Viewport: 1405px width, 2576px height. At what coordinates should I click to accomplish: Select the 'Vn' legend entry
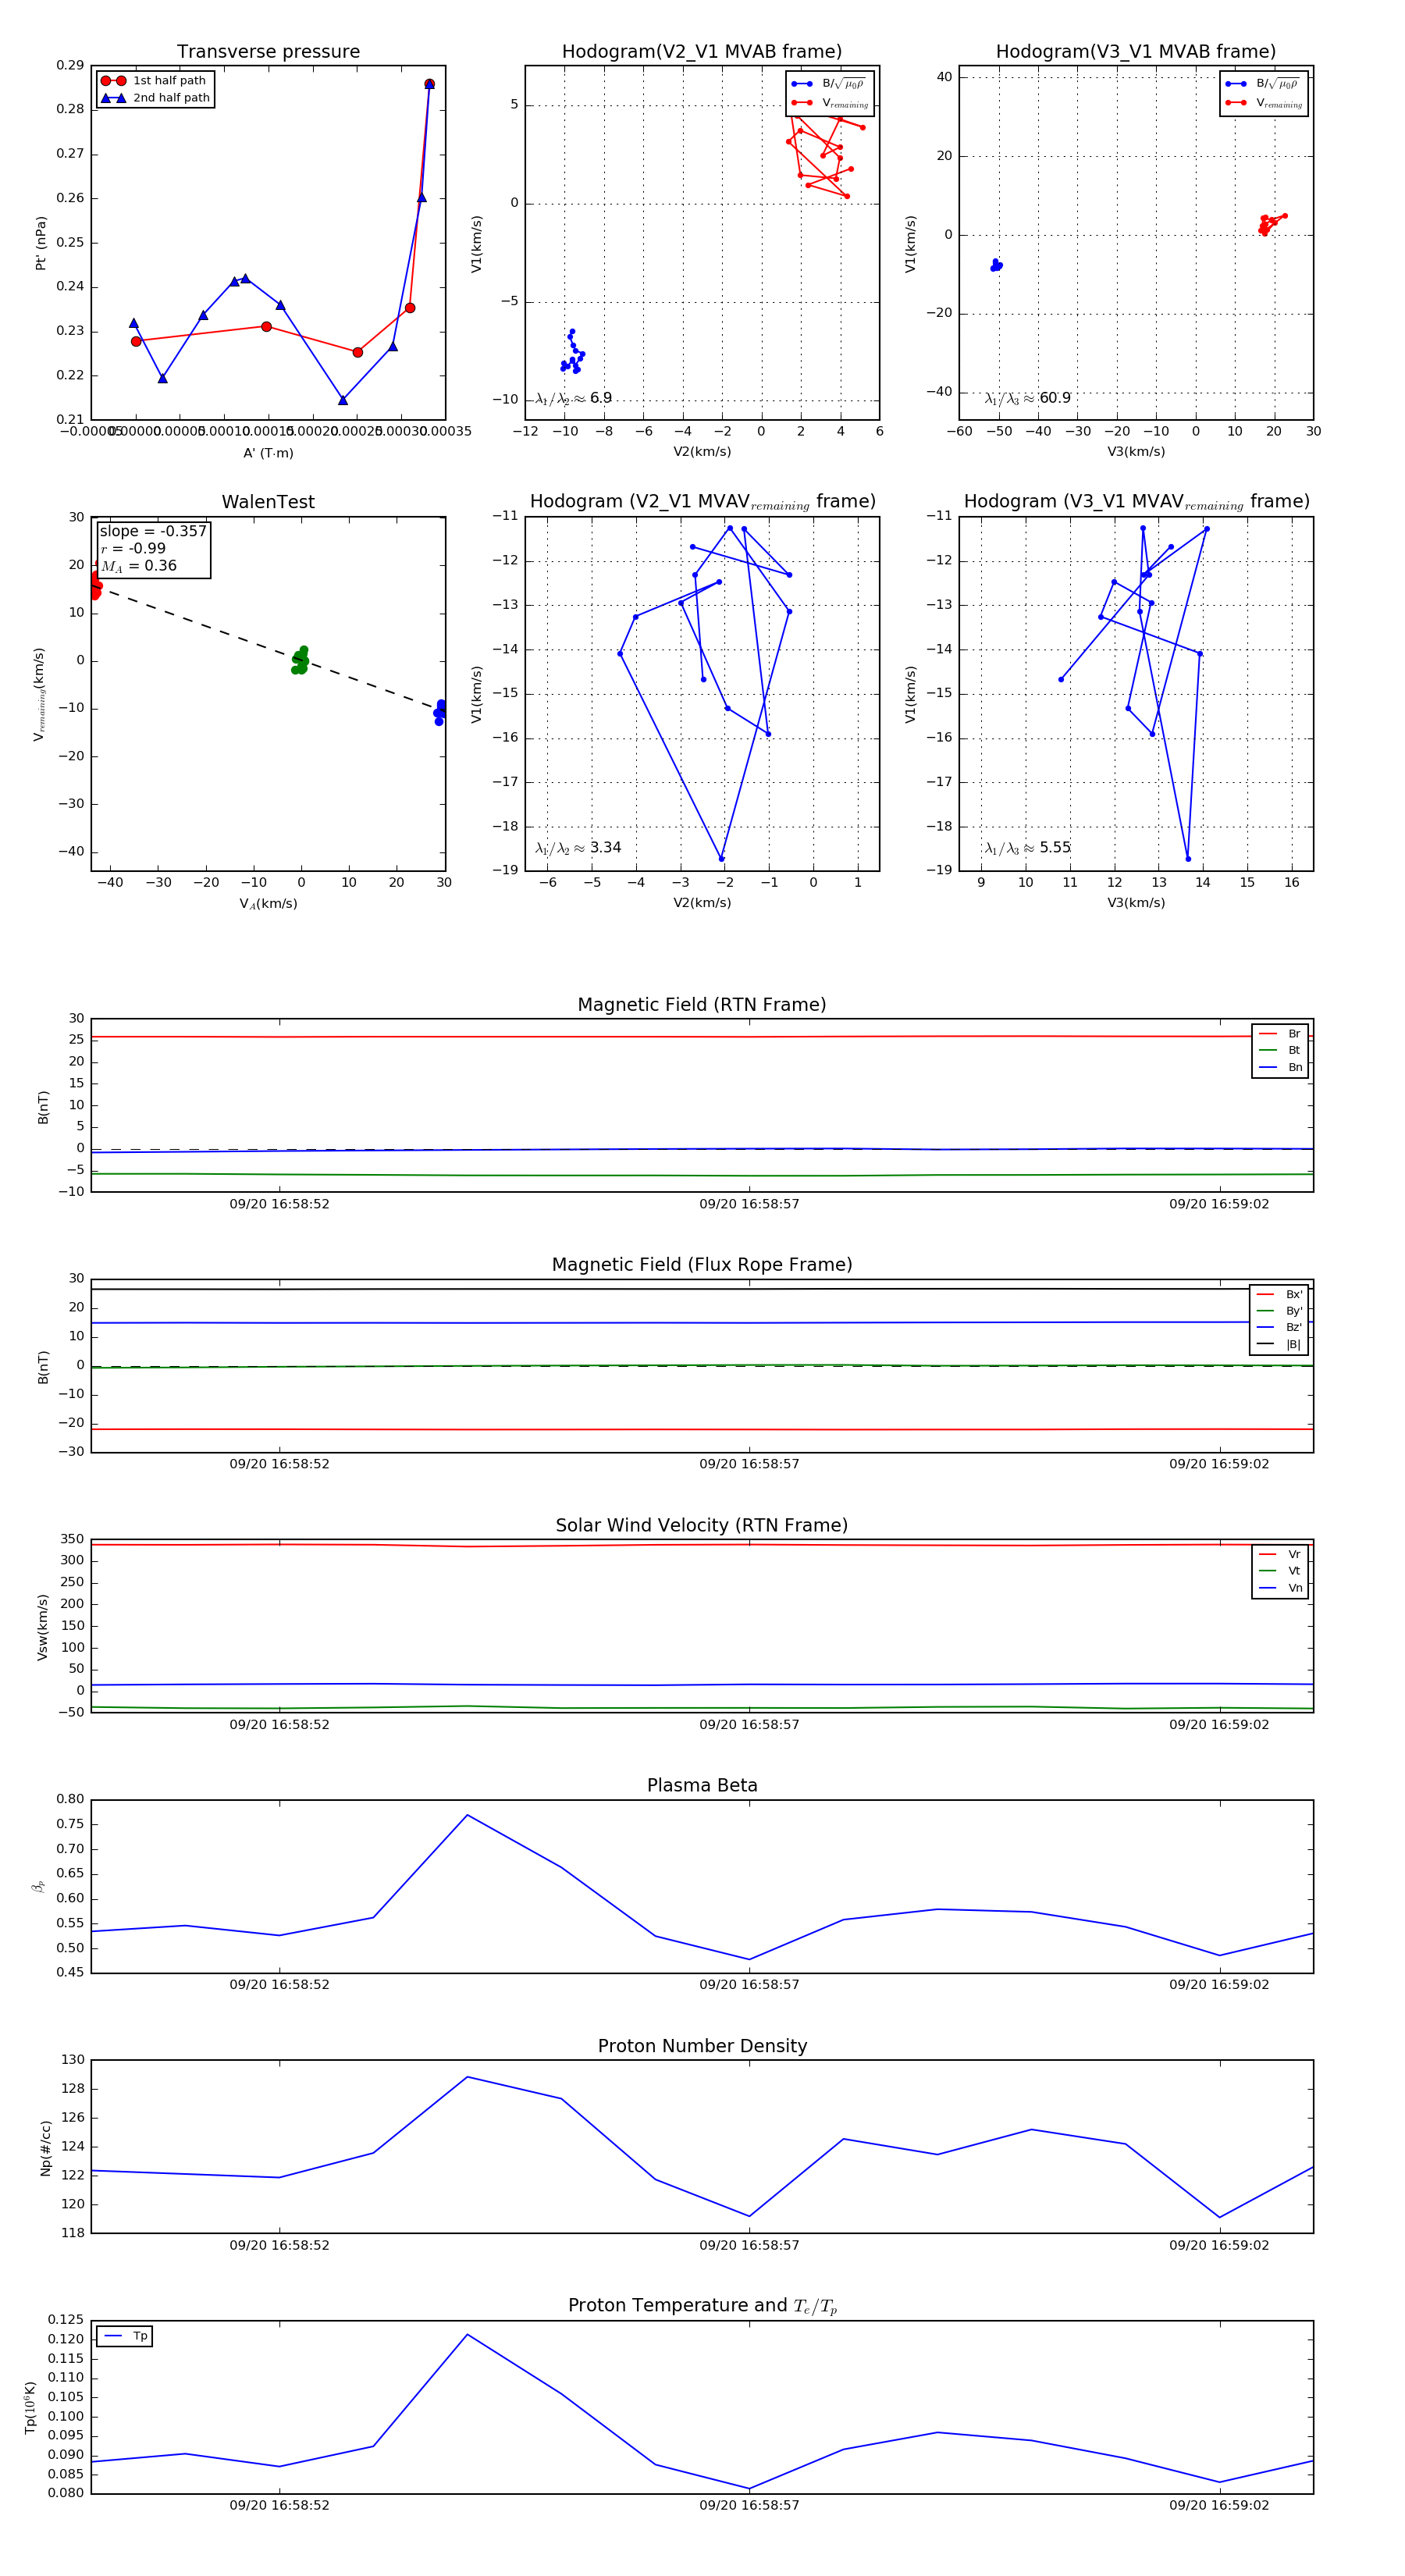[1280, 1588]
